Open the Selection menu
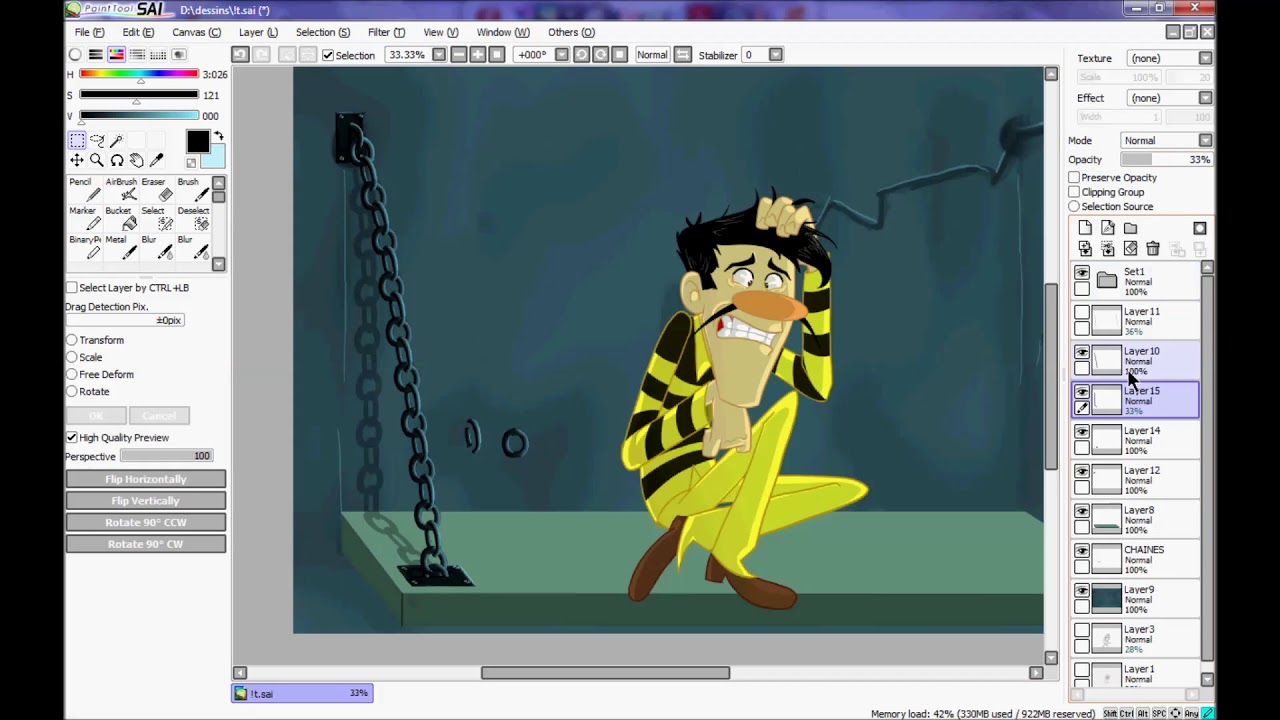 [322, 32]
